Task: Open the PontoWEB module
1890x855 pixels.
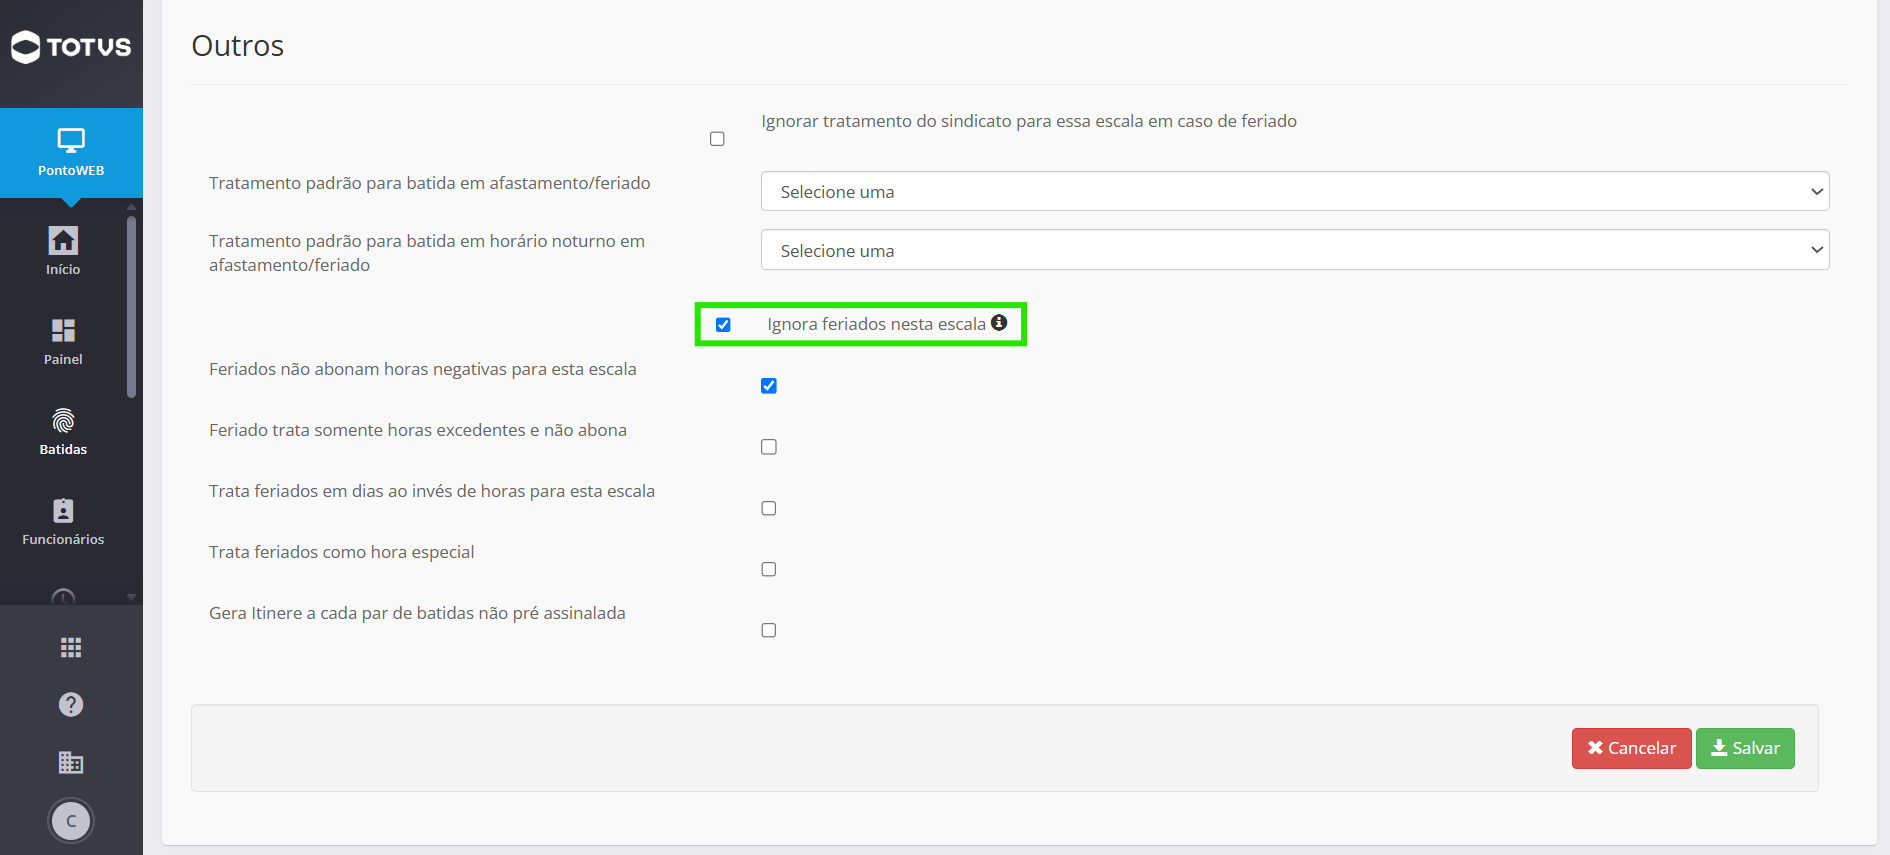Action: (71, 153)
